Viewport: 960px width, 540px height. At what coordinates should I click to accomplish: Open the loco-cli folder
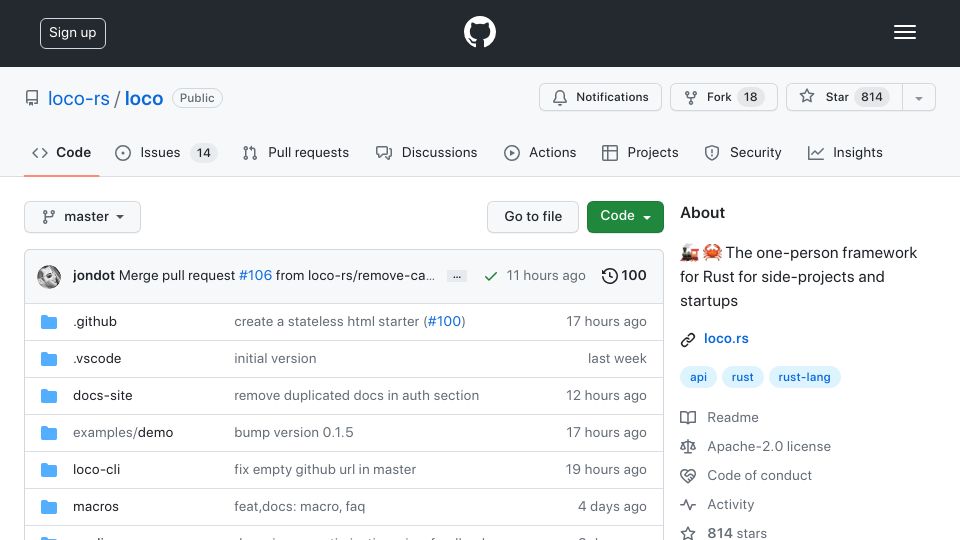(96, 470)
